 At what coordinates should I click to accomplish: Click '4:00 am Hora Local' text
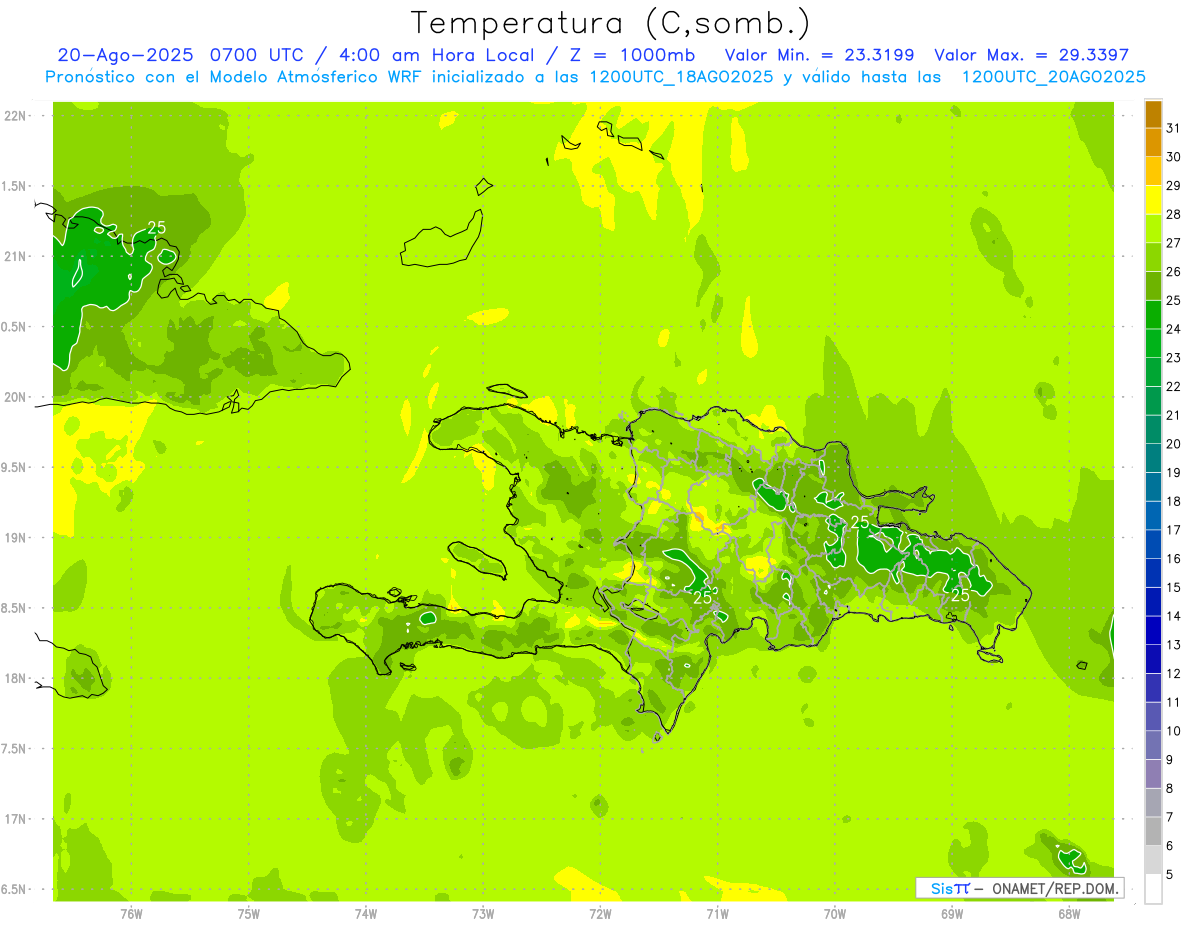(x=434, y=55)
